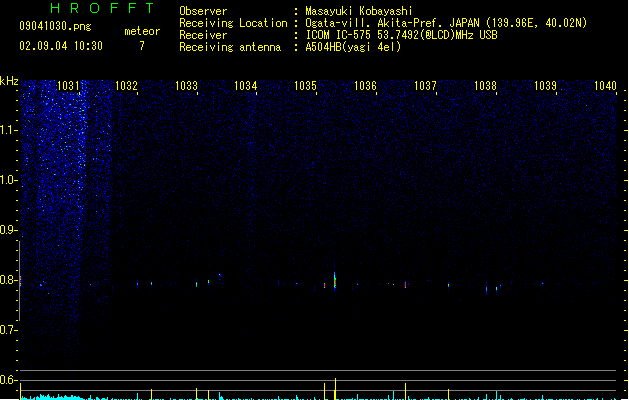Click the tallest yellow peak in bottom graph

pyautogui.click(x=335, y=389)
